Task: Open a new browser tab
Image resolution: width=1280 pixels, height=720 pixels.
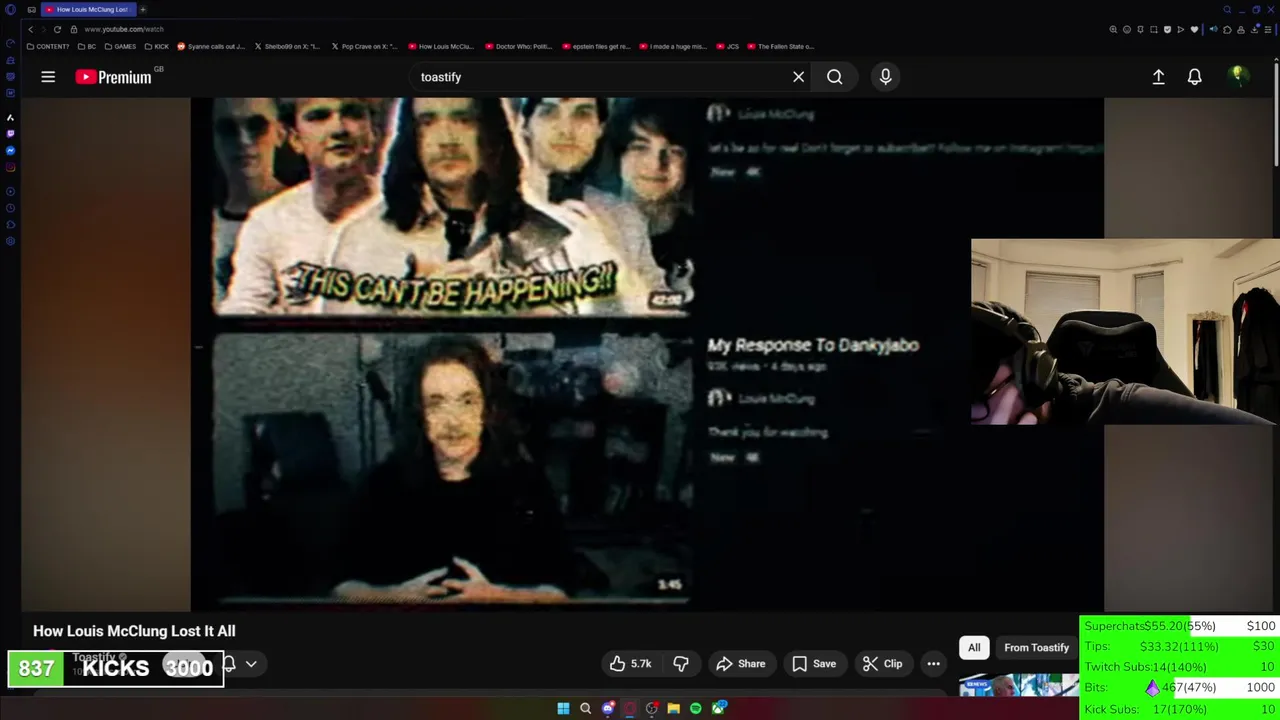Action: [143, 9]
